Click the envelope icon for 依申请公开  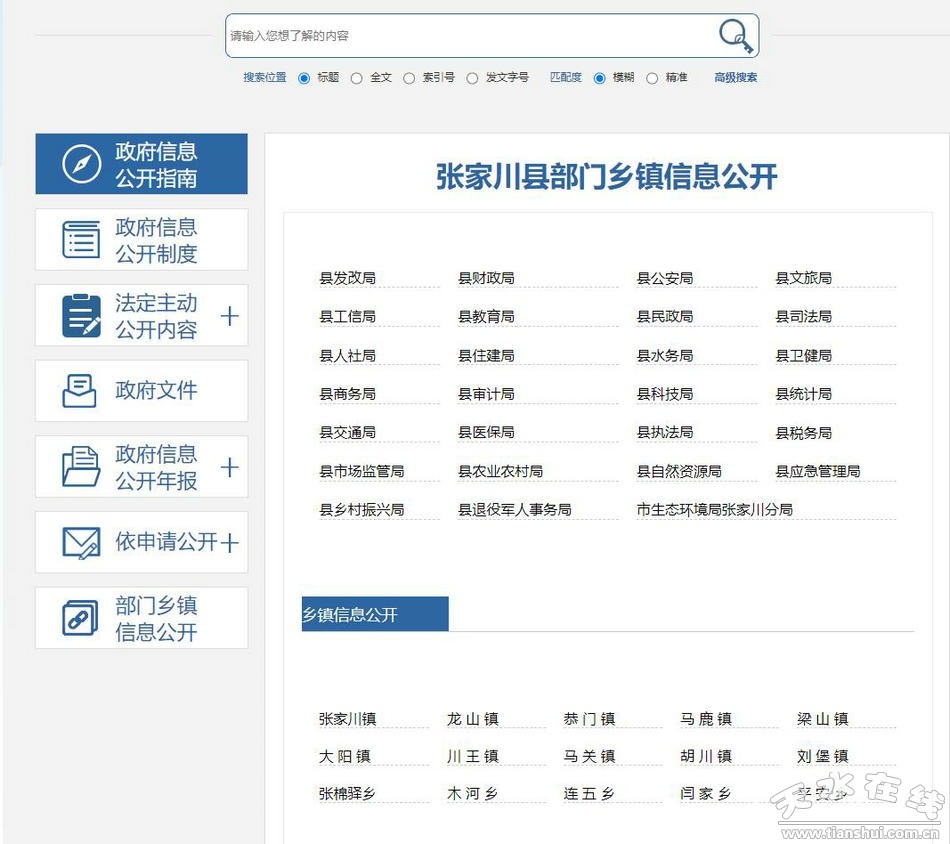tap(81, 543)
